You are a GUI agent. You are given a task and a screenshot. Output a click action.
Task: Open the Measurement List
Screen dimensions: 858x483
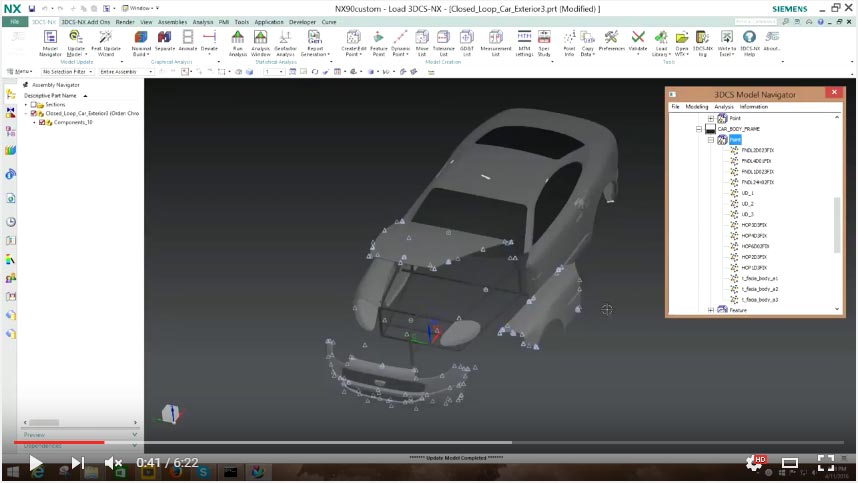coord(495,39)
